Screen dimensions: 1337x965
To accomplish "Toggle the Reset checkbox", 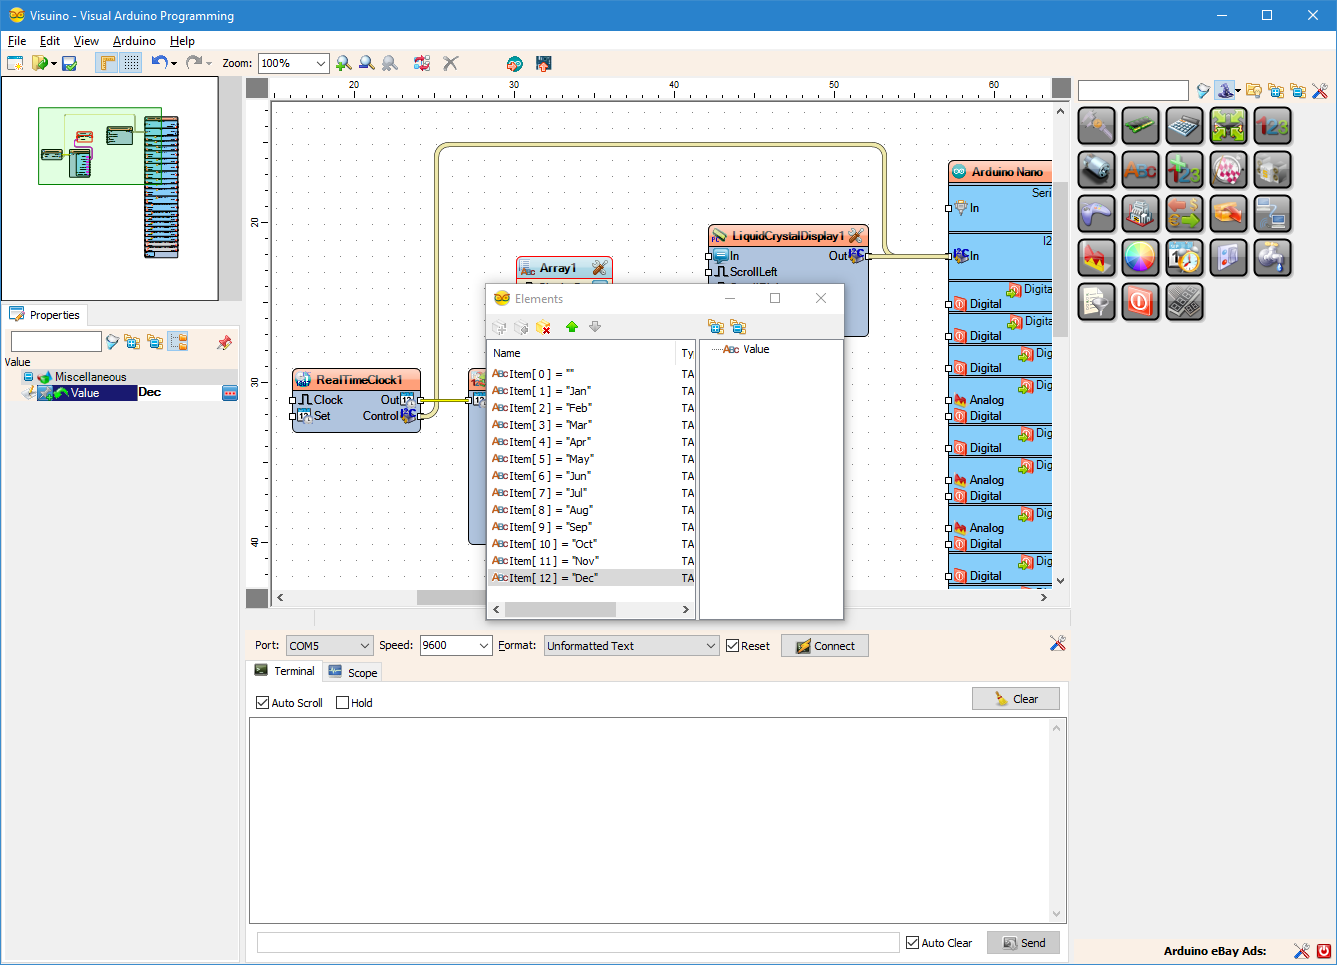I will 733,646.
